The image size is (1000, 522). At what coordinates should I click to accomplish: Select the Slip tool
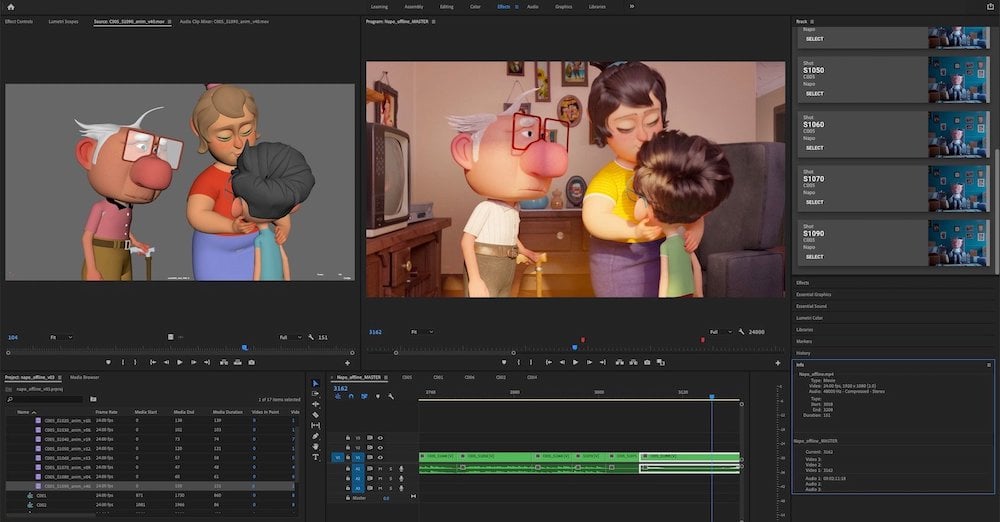pyautogui.click(x=315, y=426)
